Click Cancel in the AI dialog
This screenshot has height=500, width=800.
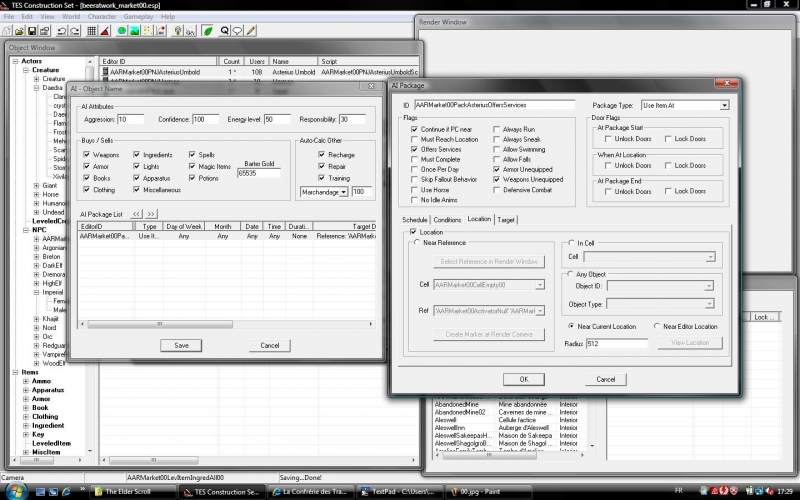269,345
